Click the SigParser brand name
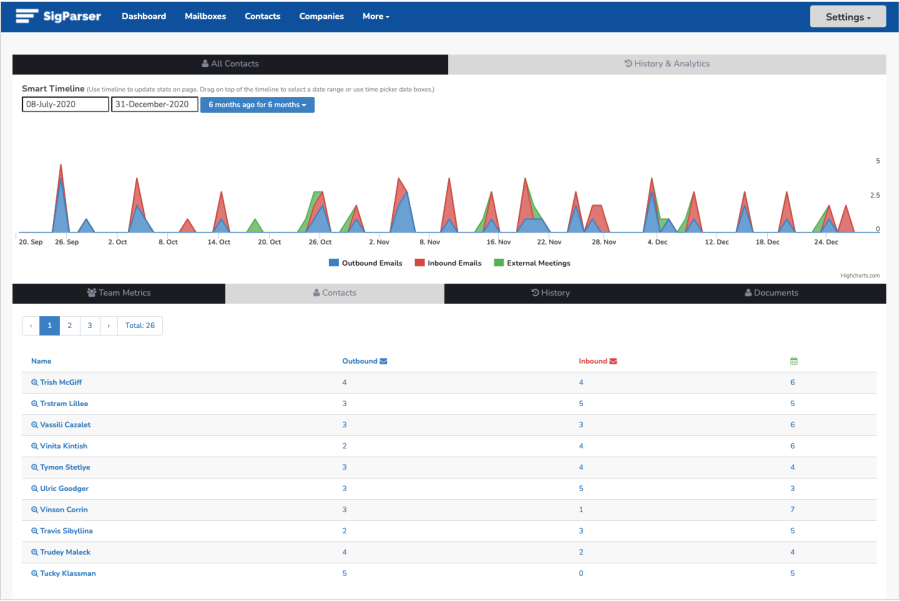Screen dimensions: 900x601 click(x=72, y=16)
